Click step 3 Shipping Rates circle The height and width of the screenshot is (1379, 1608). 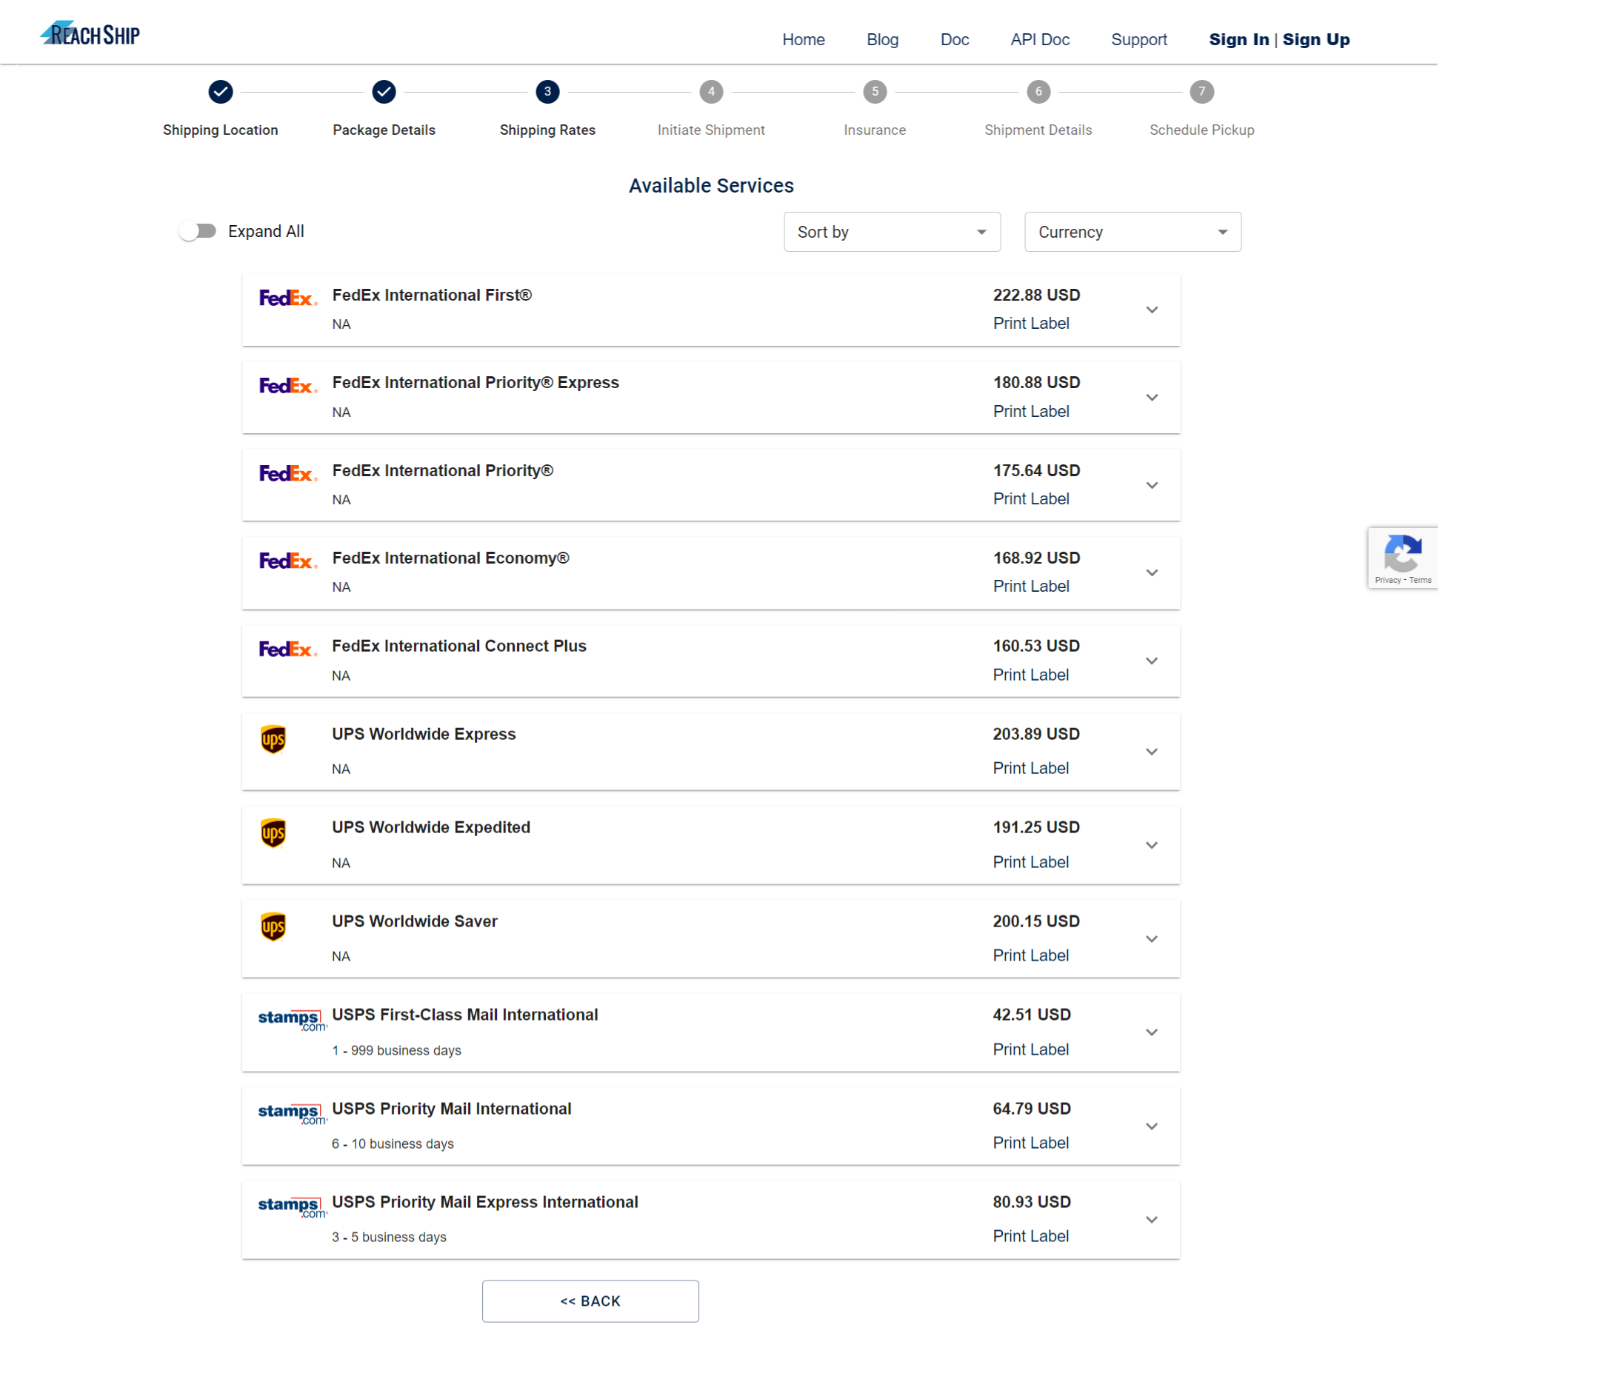pos(547,92)
